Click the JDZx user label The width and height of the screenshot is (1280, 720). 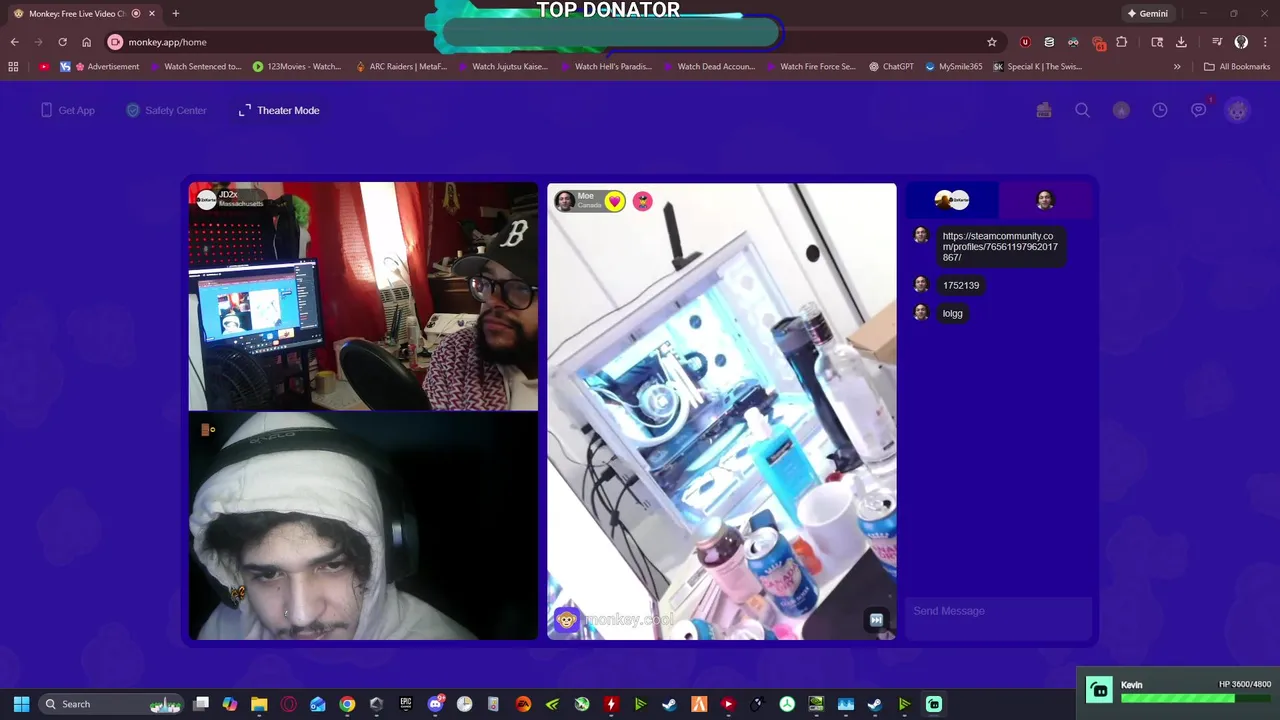[229, 198]
